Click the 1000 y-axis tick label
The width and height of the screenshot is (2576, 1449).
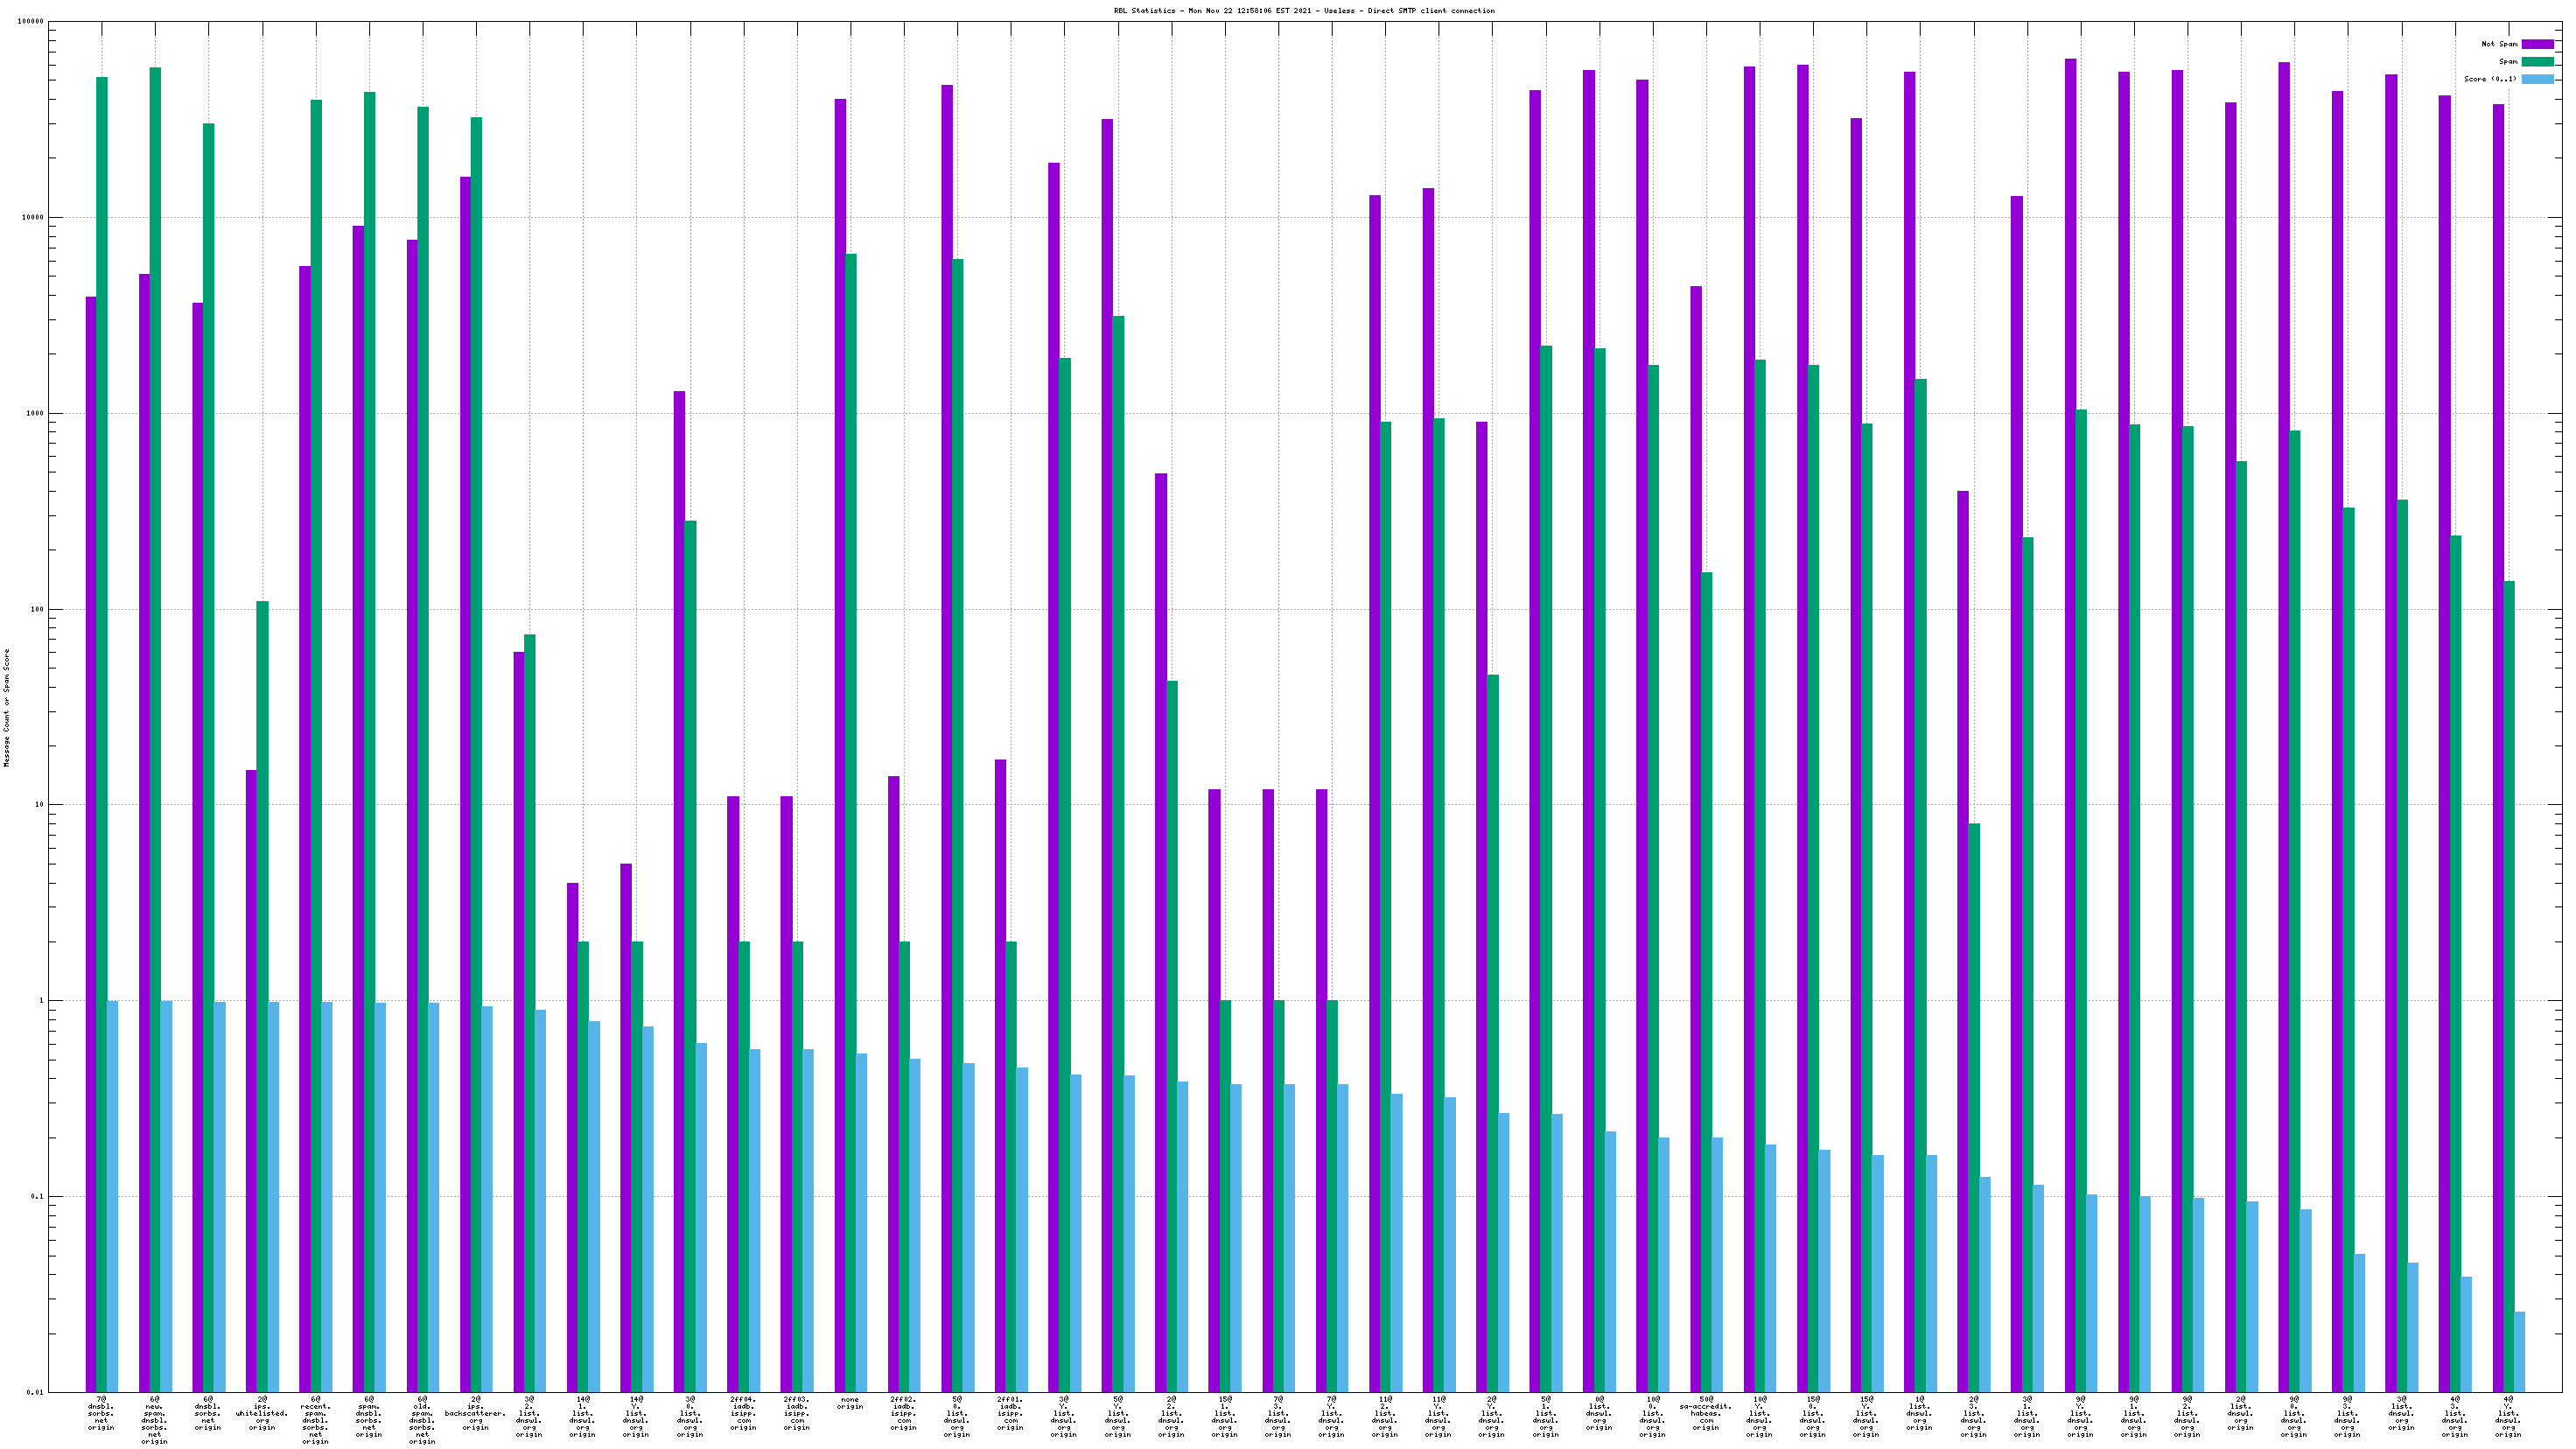pos(34,413)
